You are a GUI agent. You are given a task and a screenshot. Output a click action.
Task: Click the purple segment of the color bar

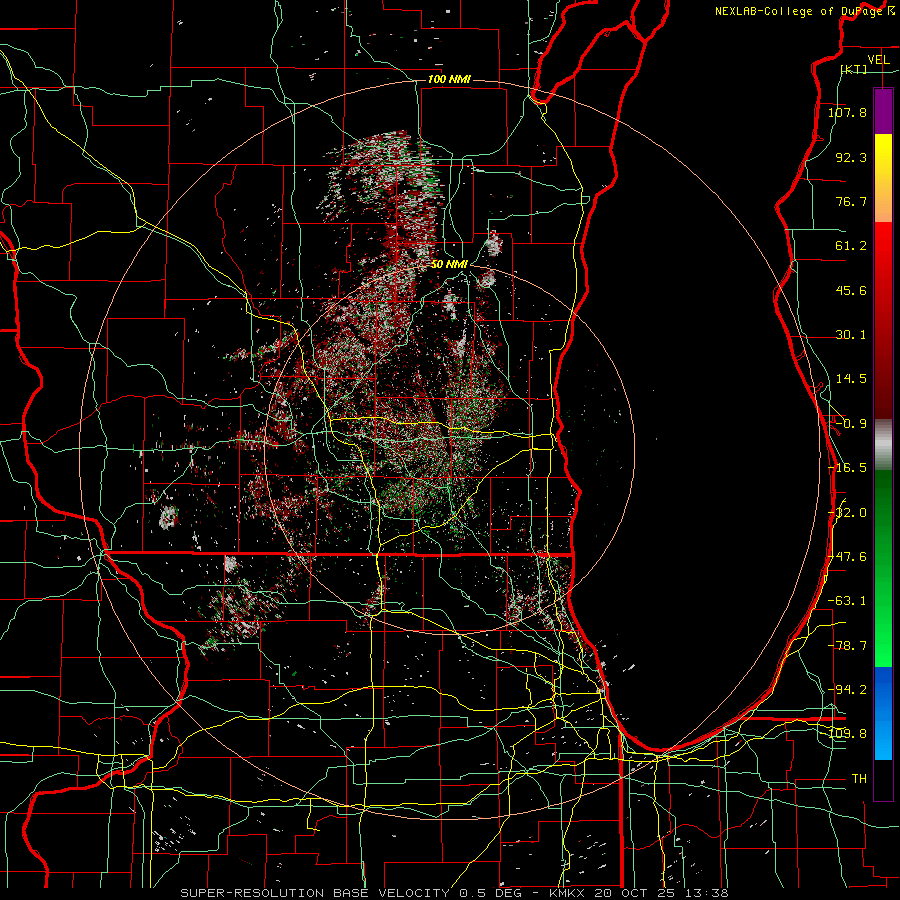[883, 111]
